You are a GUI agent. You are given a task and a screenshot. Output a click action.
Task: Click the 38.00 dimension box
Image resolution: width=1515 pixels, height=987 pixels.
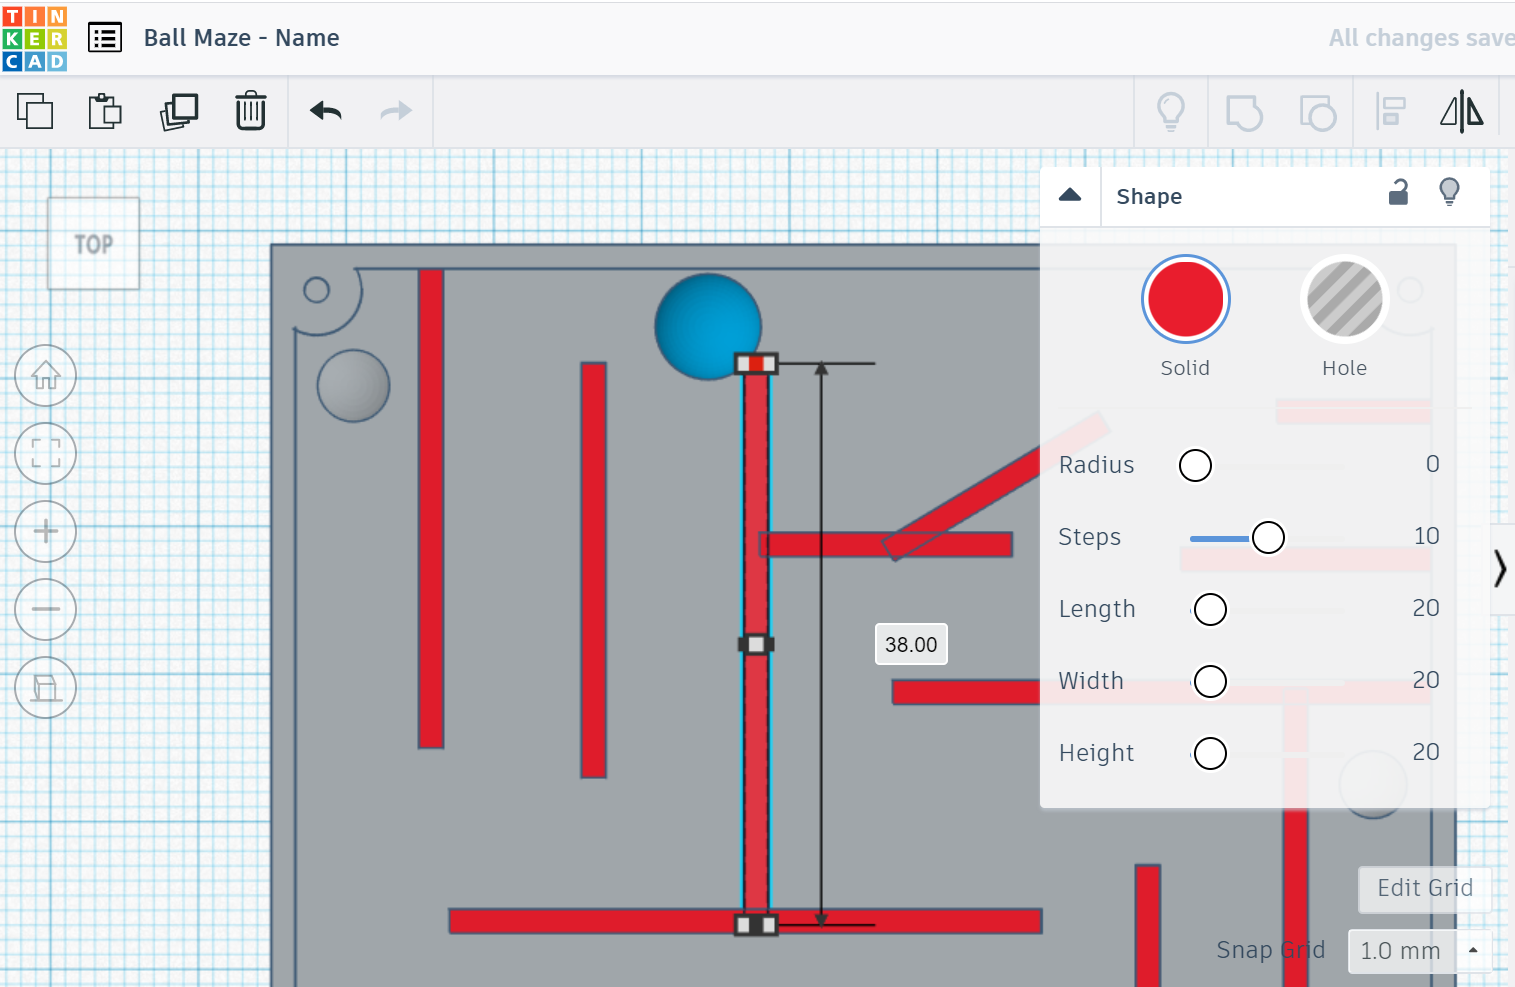coord(911,645)
